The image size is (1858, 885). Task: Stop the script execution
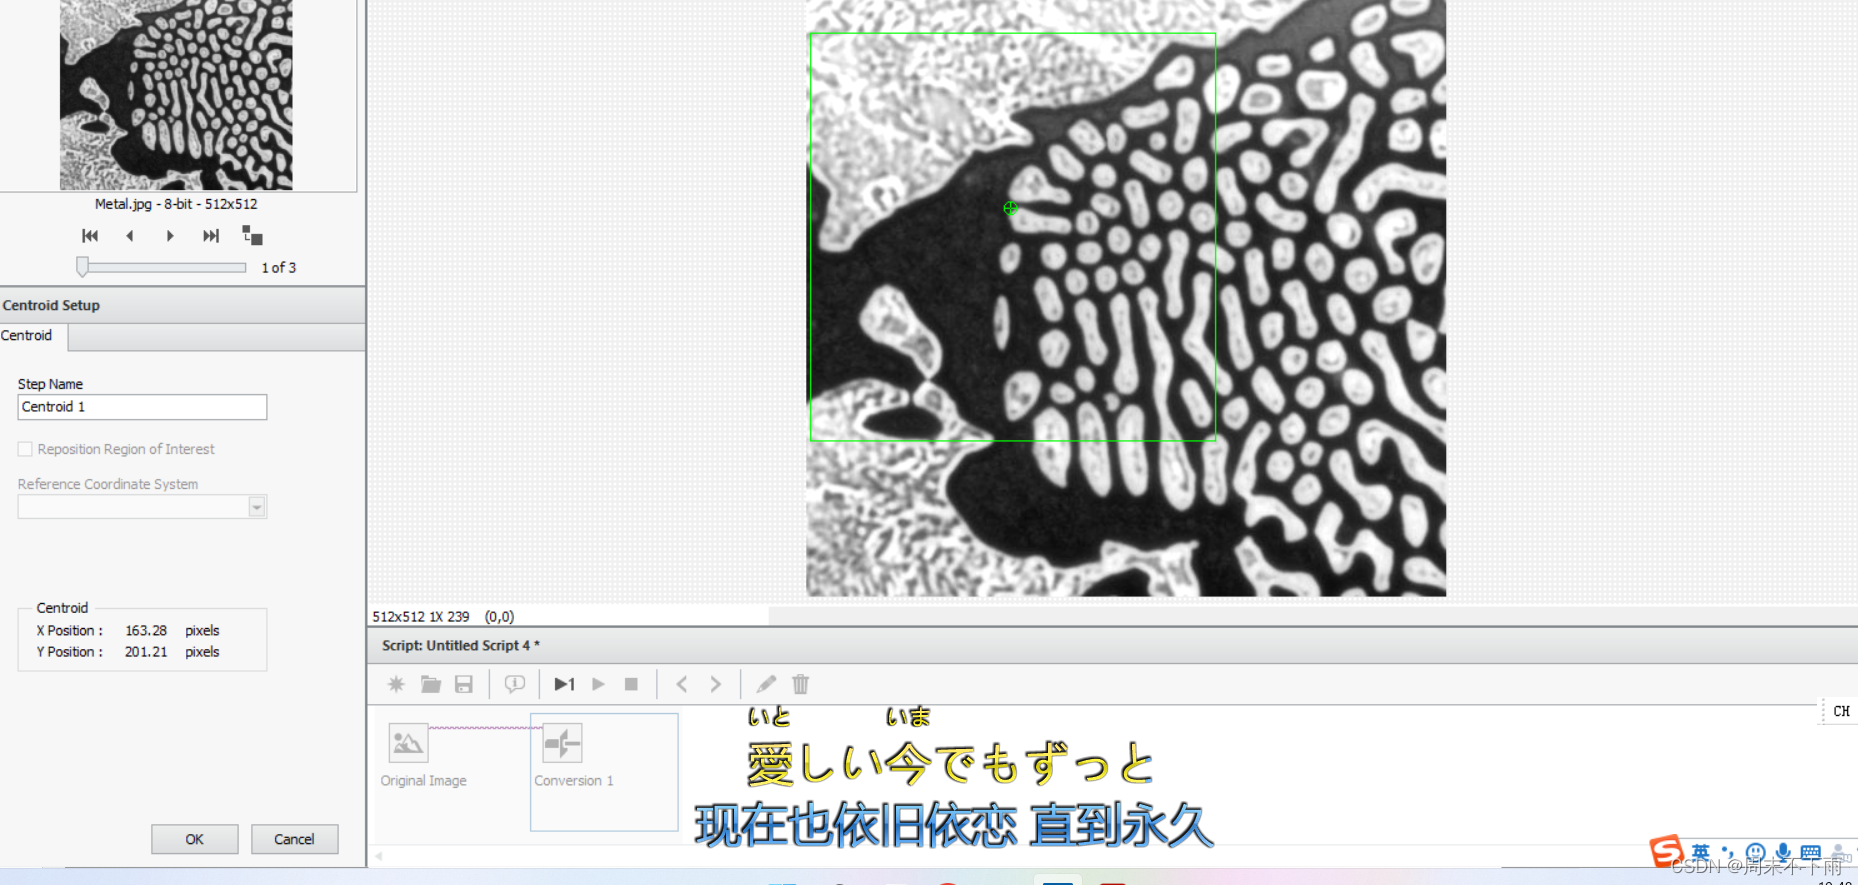(x=631, y=684)
